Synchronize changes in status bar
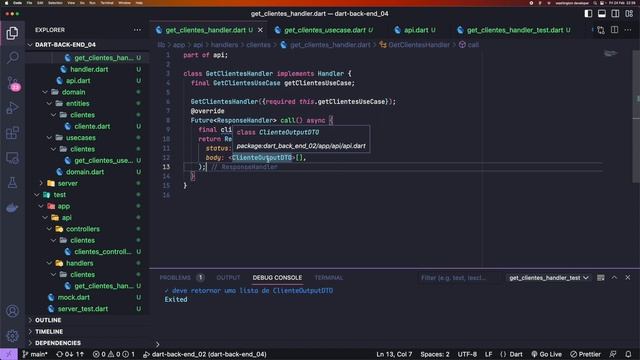Image resolution: width=640 pixels, height=360 pixels. 69,354
